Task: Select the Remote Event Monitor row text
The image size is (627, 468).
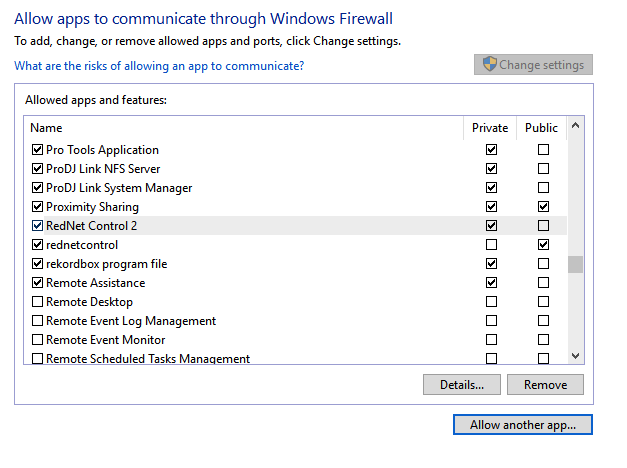Action: pos(106,340)
